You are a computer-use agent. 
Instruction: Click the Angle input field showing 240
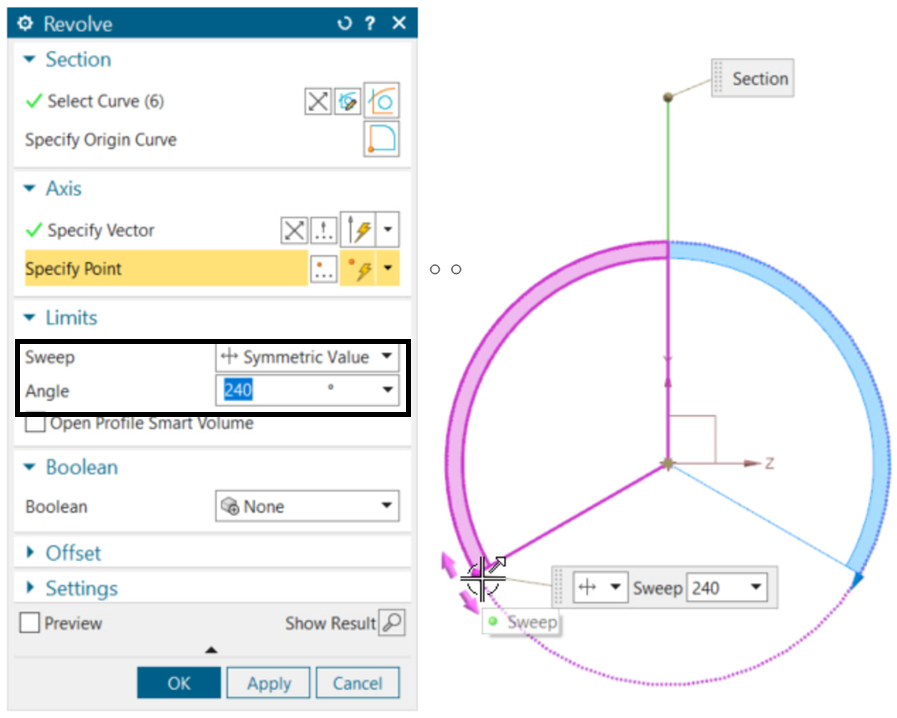coord(296,390)
